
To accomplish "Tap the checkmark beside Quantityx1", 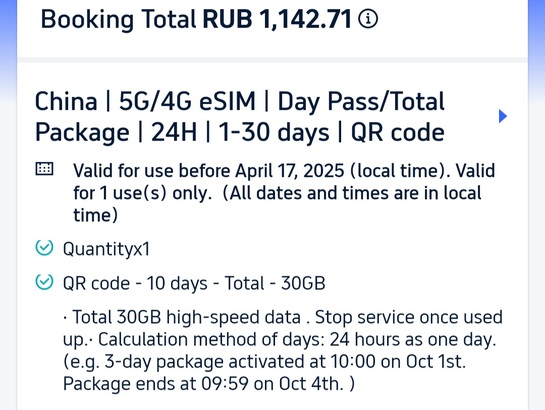I will [x=44, y=248].
